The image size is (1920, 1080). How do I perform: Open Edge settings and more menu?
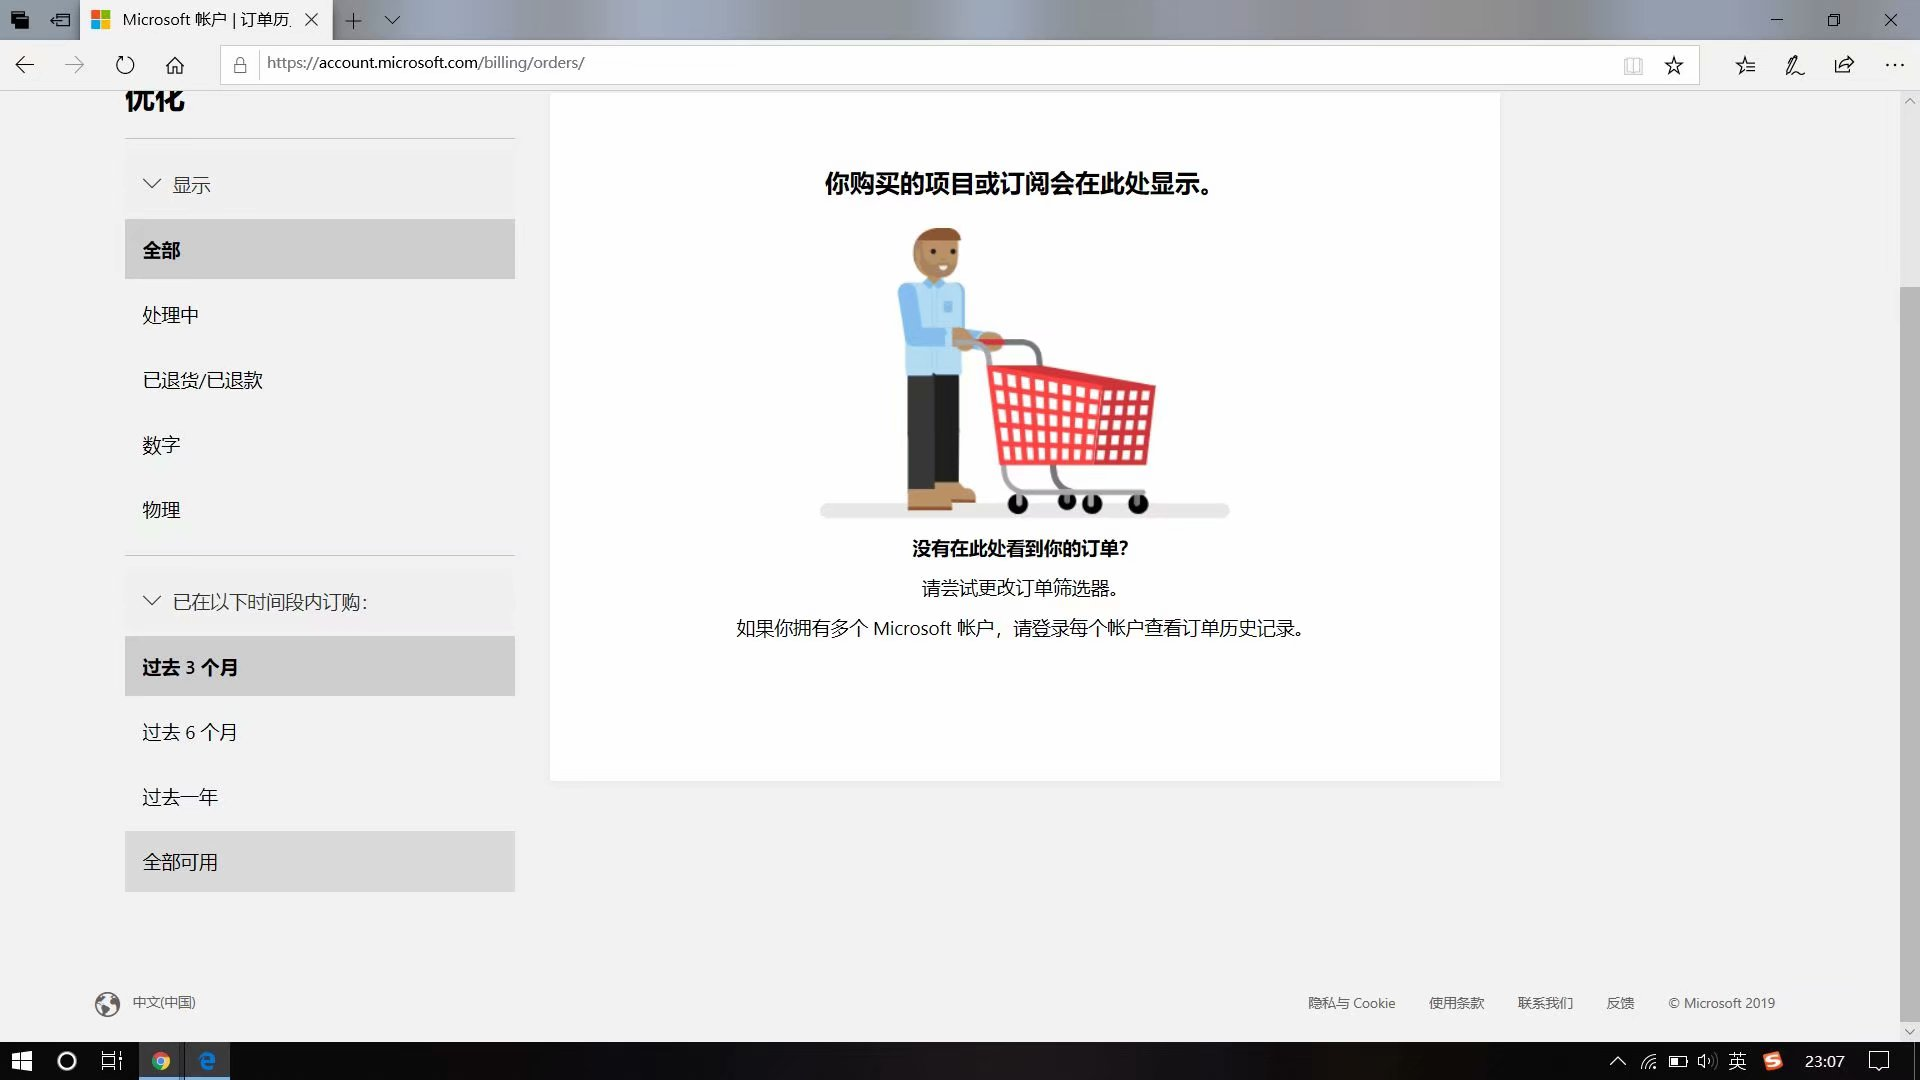click(1894, 65)
